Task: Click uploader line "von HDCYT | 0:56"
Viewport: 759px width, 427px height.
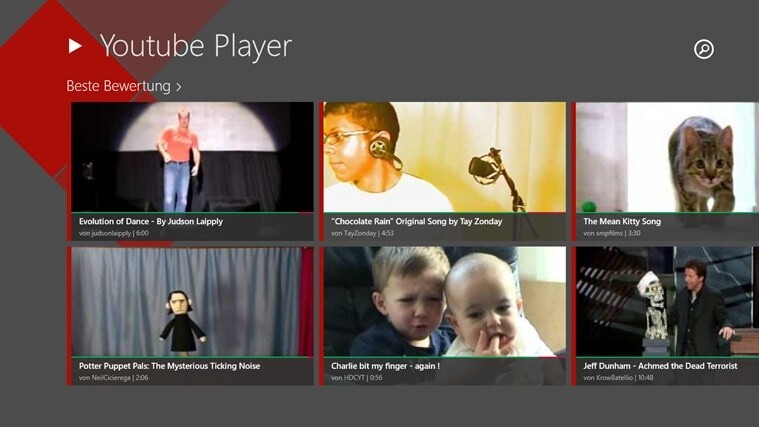Action: [x=357, y=378]
